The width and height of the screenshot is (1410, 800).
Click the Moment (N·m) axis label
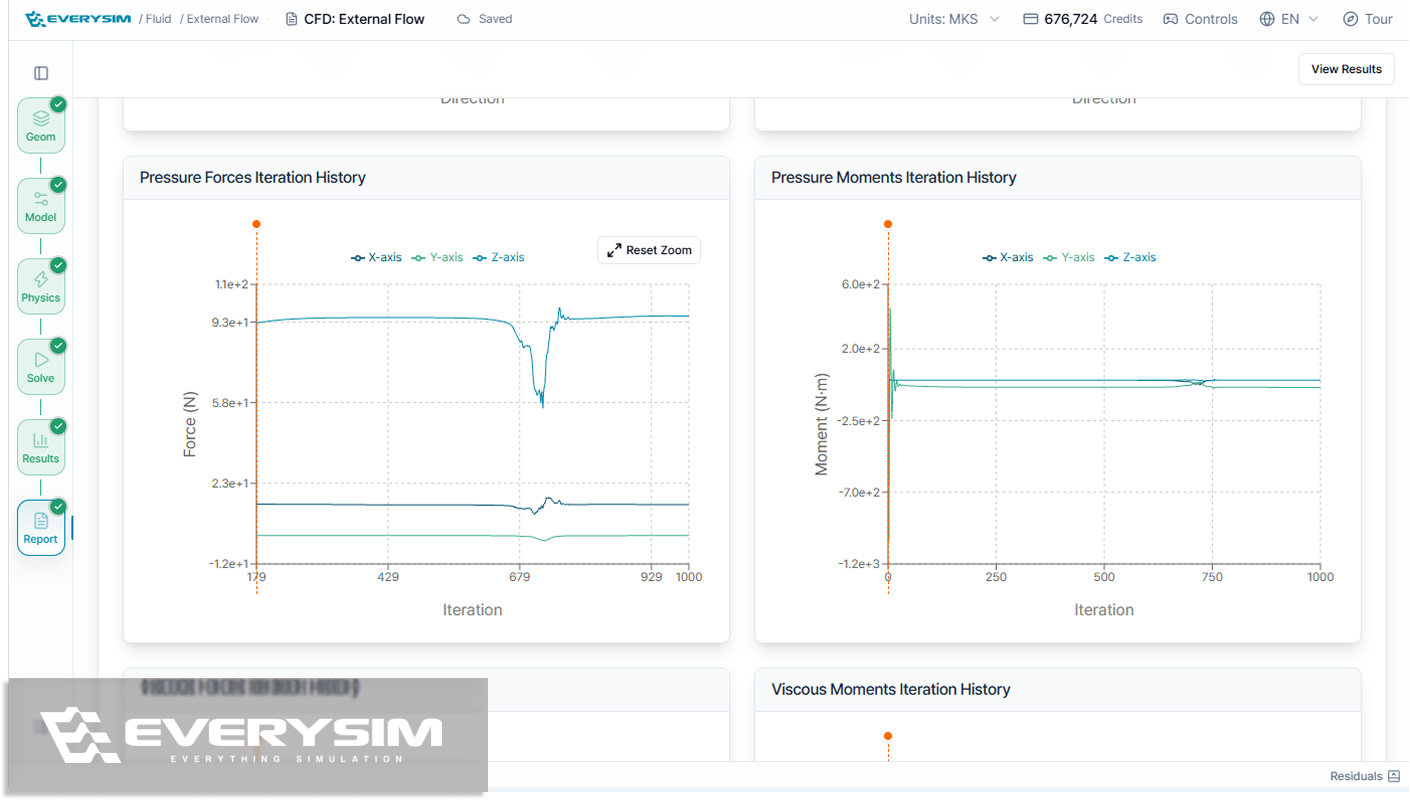822,424
